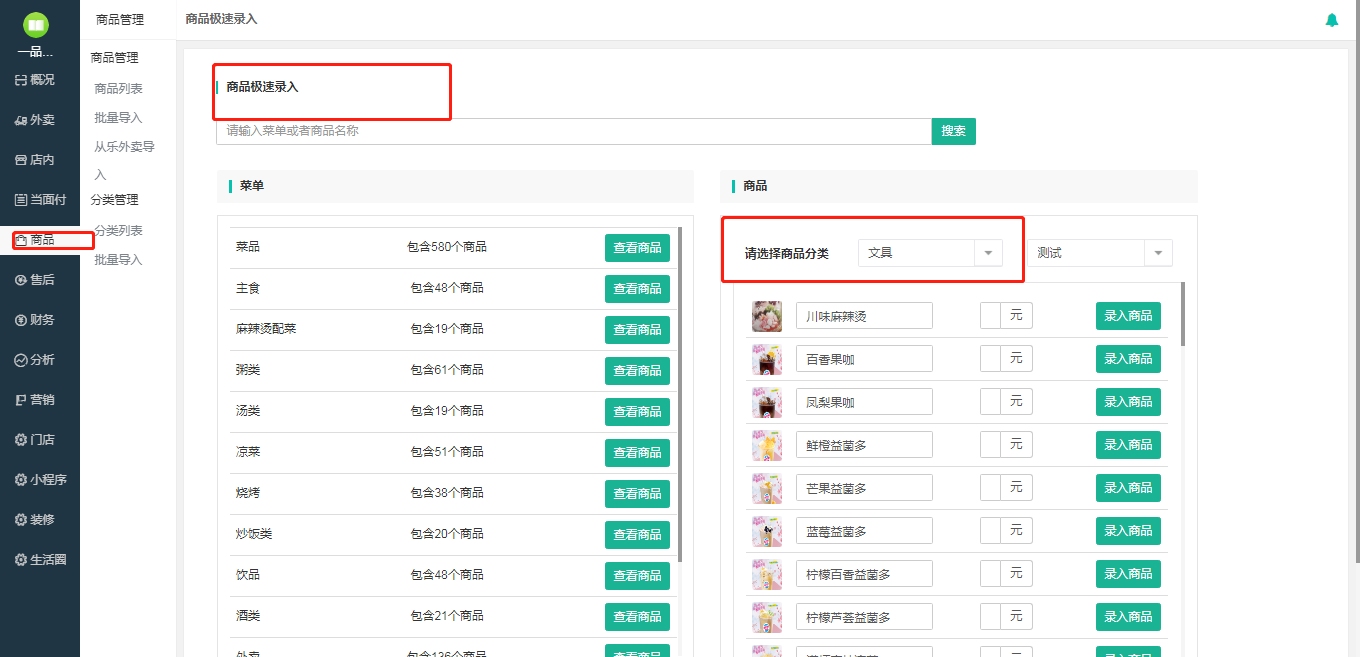Click the 百香果咖 product thumbnail
The height and width of the screenshot is (657, 1360).
tap(767, 359)
